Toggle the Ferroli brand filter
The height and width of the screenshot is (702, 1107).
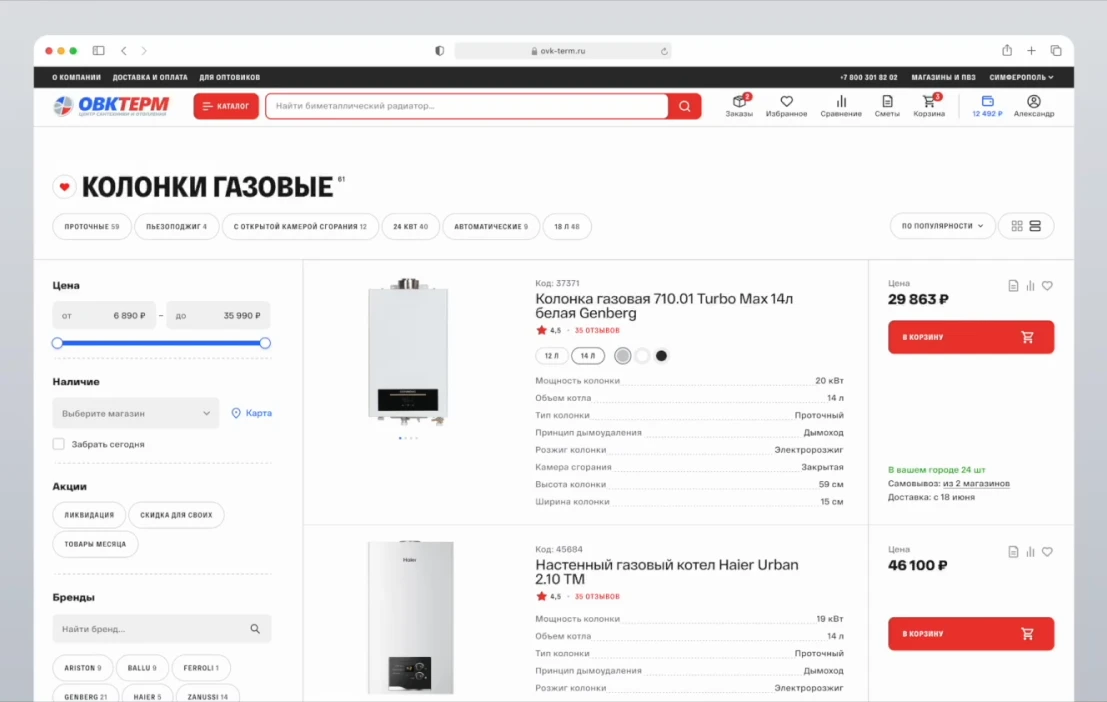tap(201, 667)
